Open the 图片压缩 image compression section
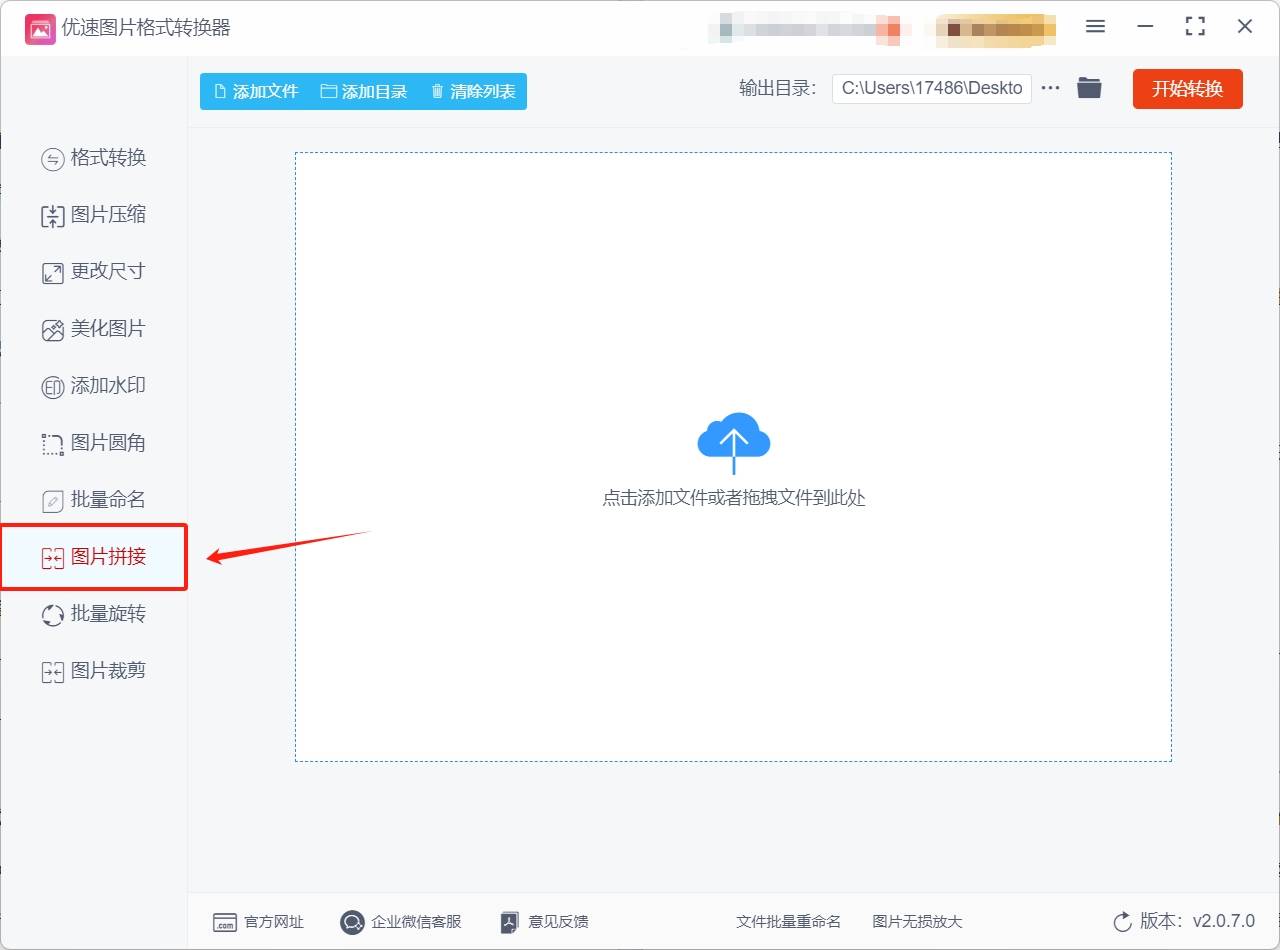The image size is (1280, 950). click(94, 215)
